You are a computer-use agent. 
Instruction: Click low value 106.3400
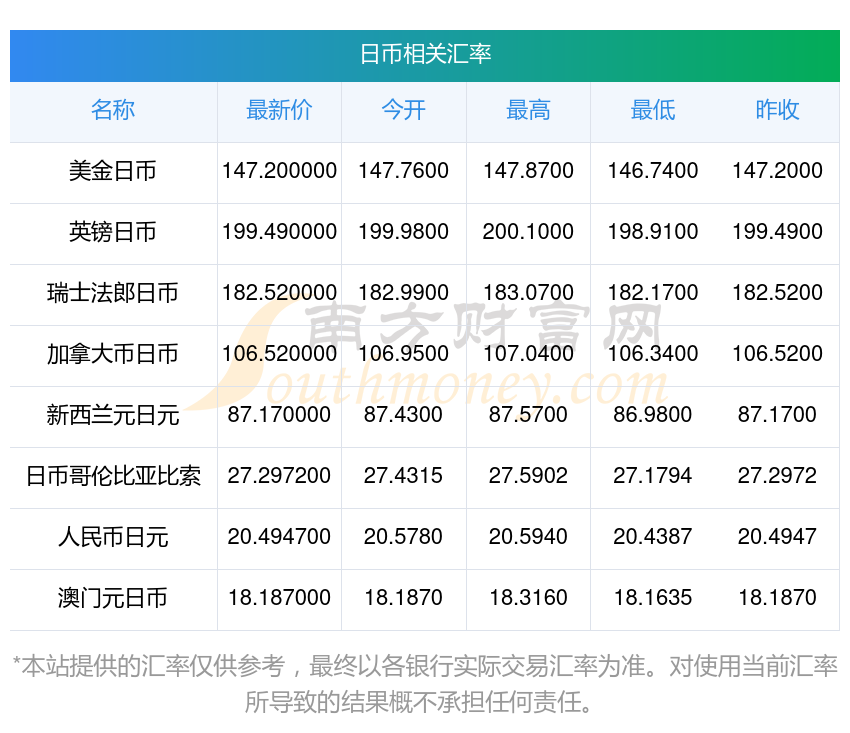pyautogui.click(x=653, y=354)
